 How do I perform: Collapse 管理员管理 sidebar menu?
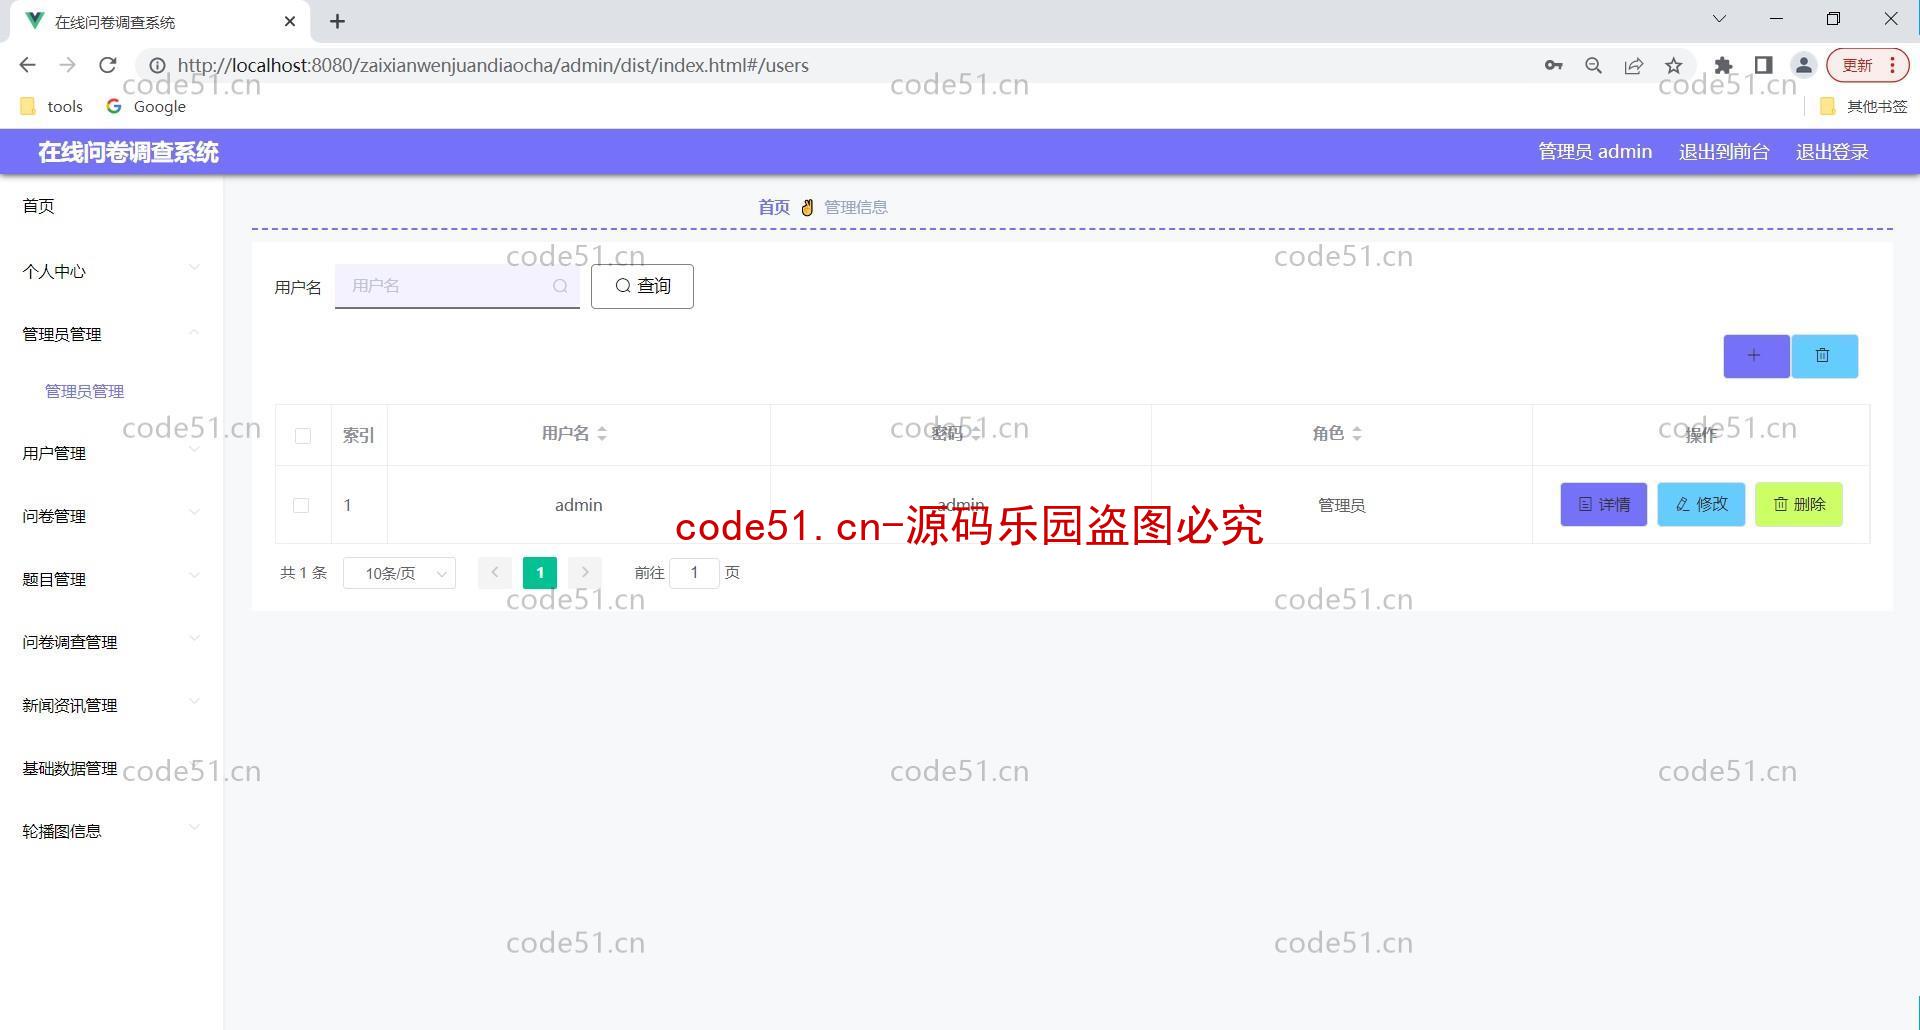[111, 334]
